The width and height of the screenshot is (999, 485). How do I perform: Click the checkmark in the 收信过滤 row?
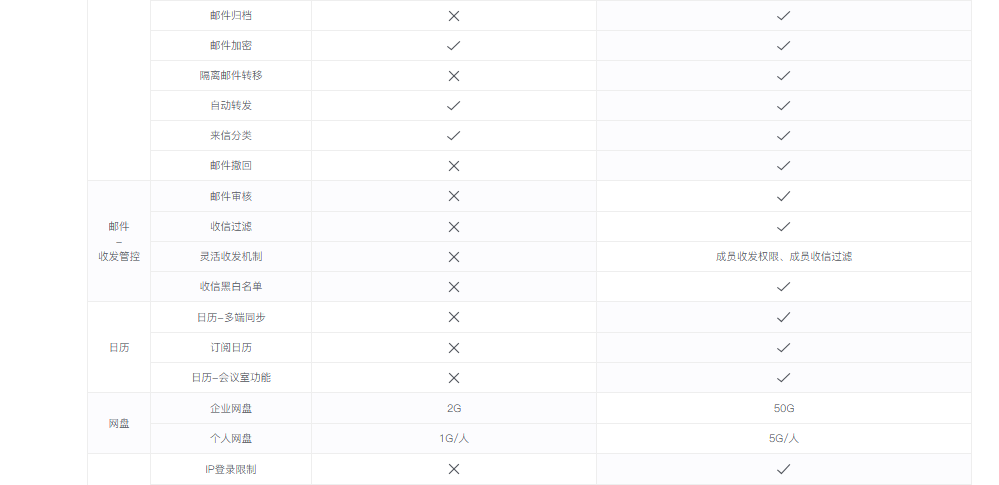point(784,226)
